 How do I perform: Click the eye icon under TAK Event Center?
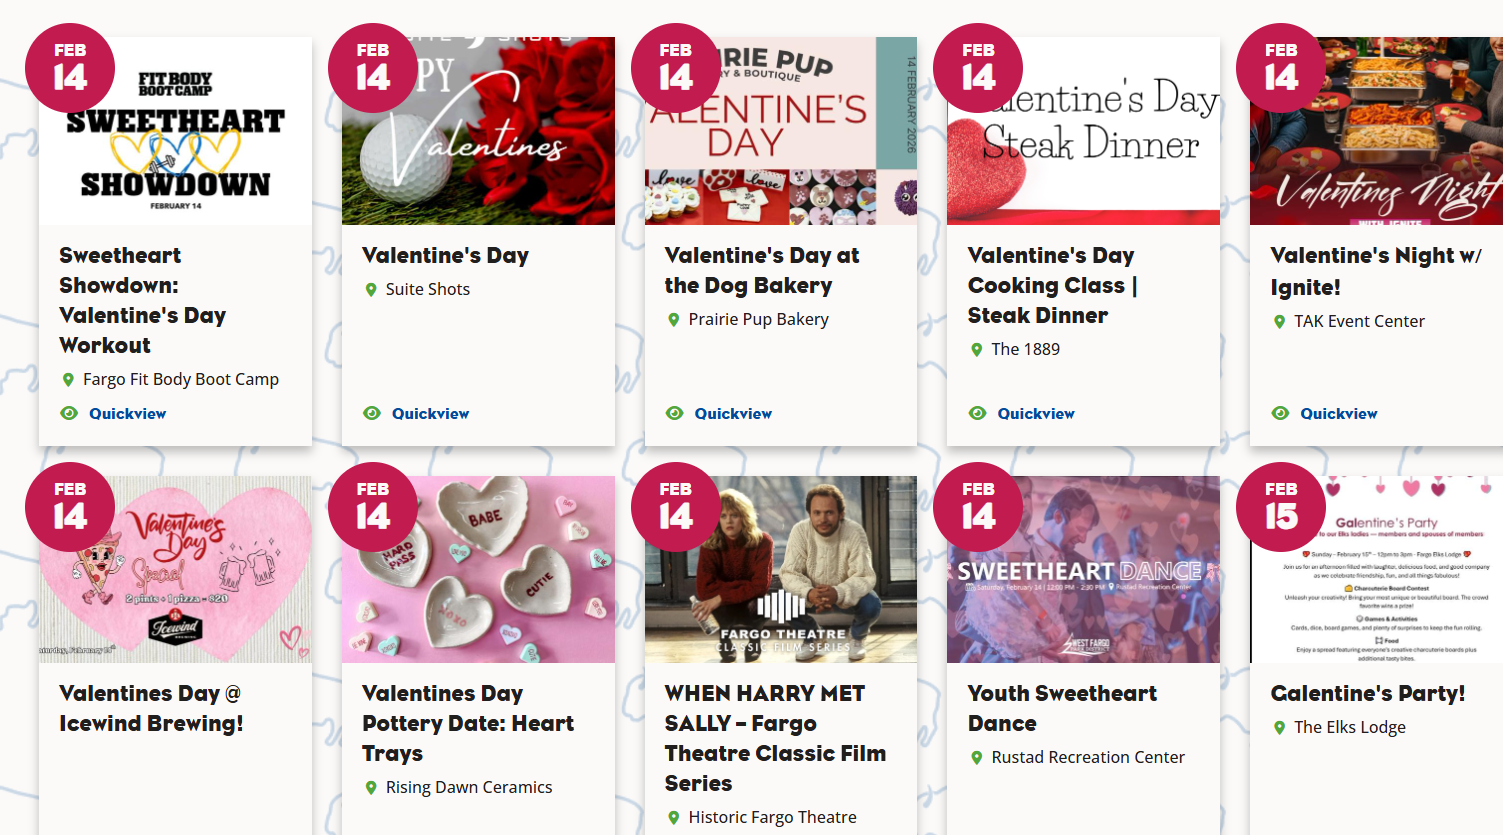pos(1280,413)
